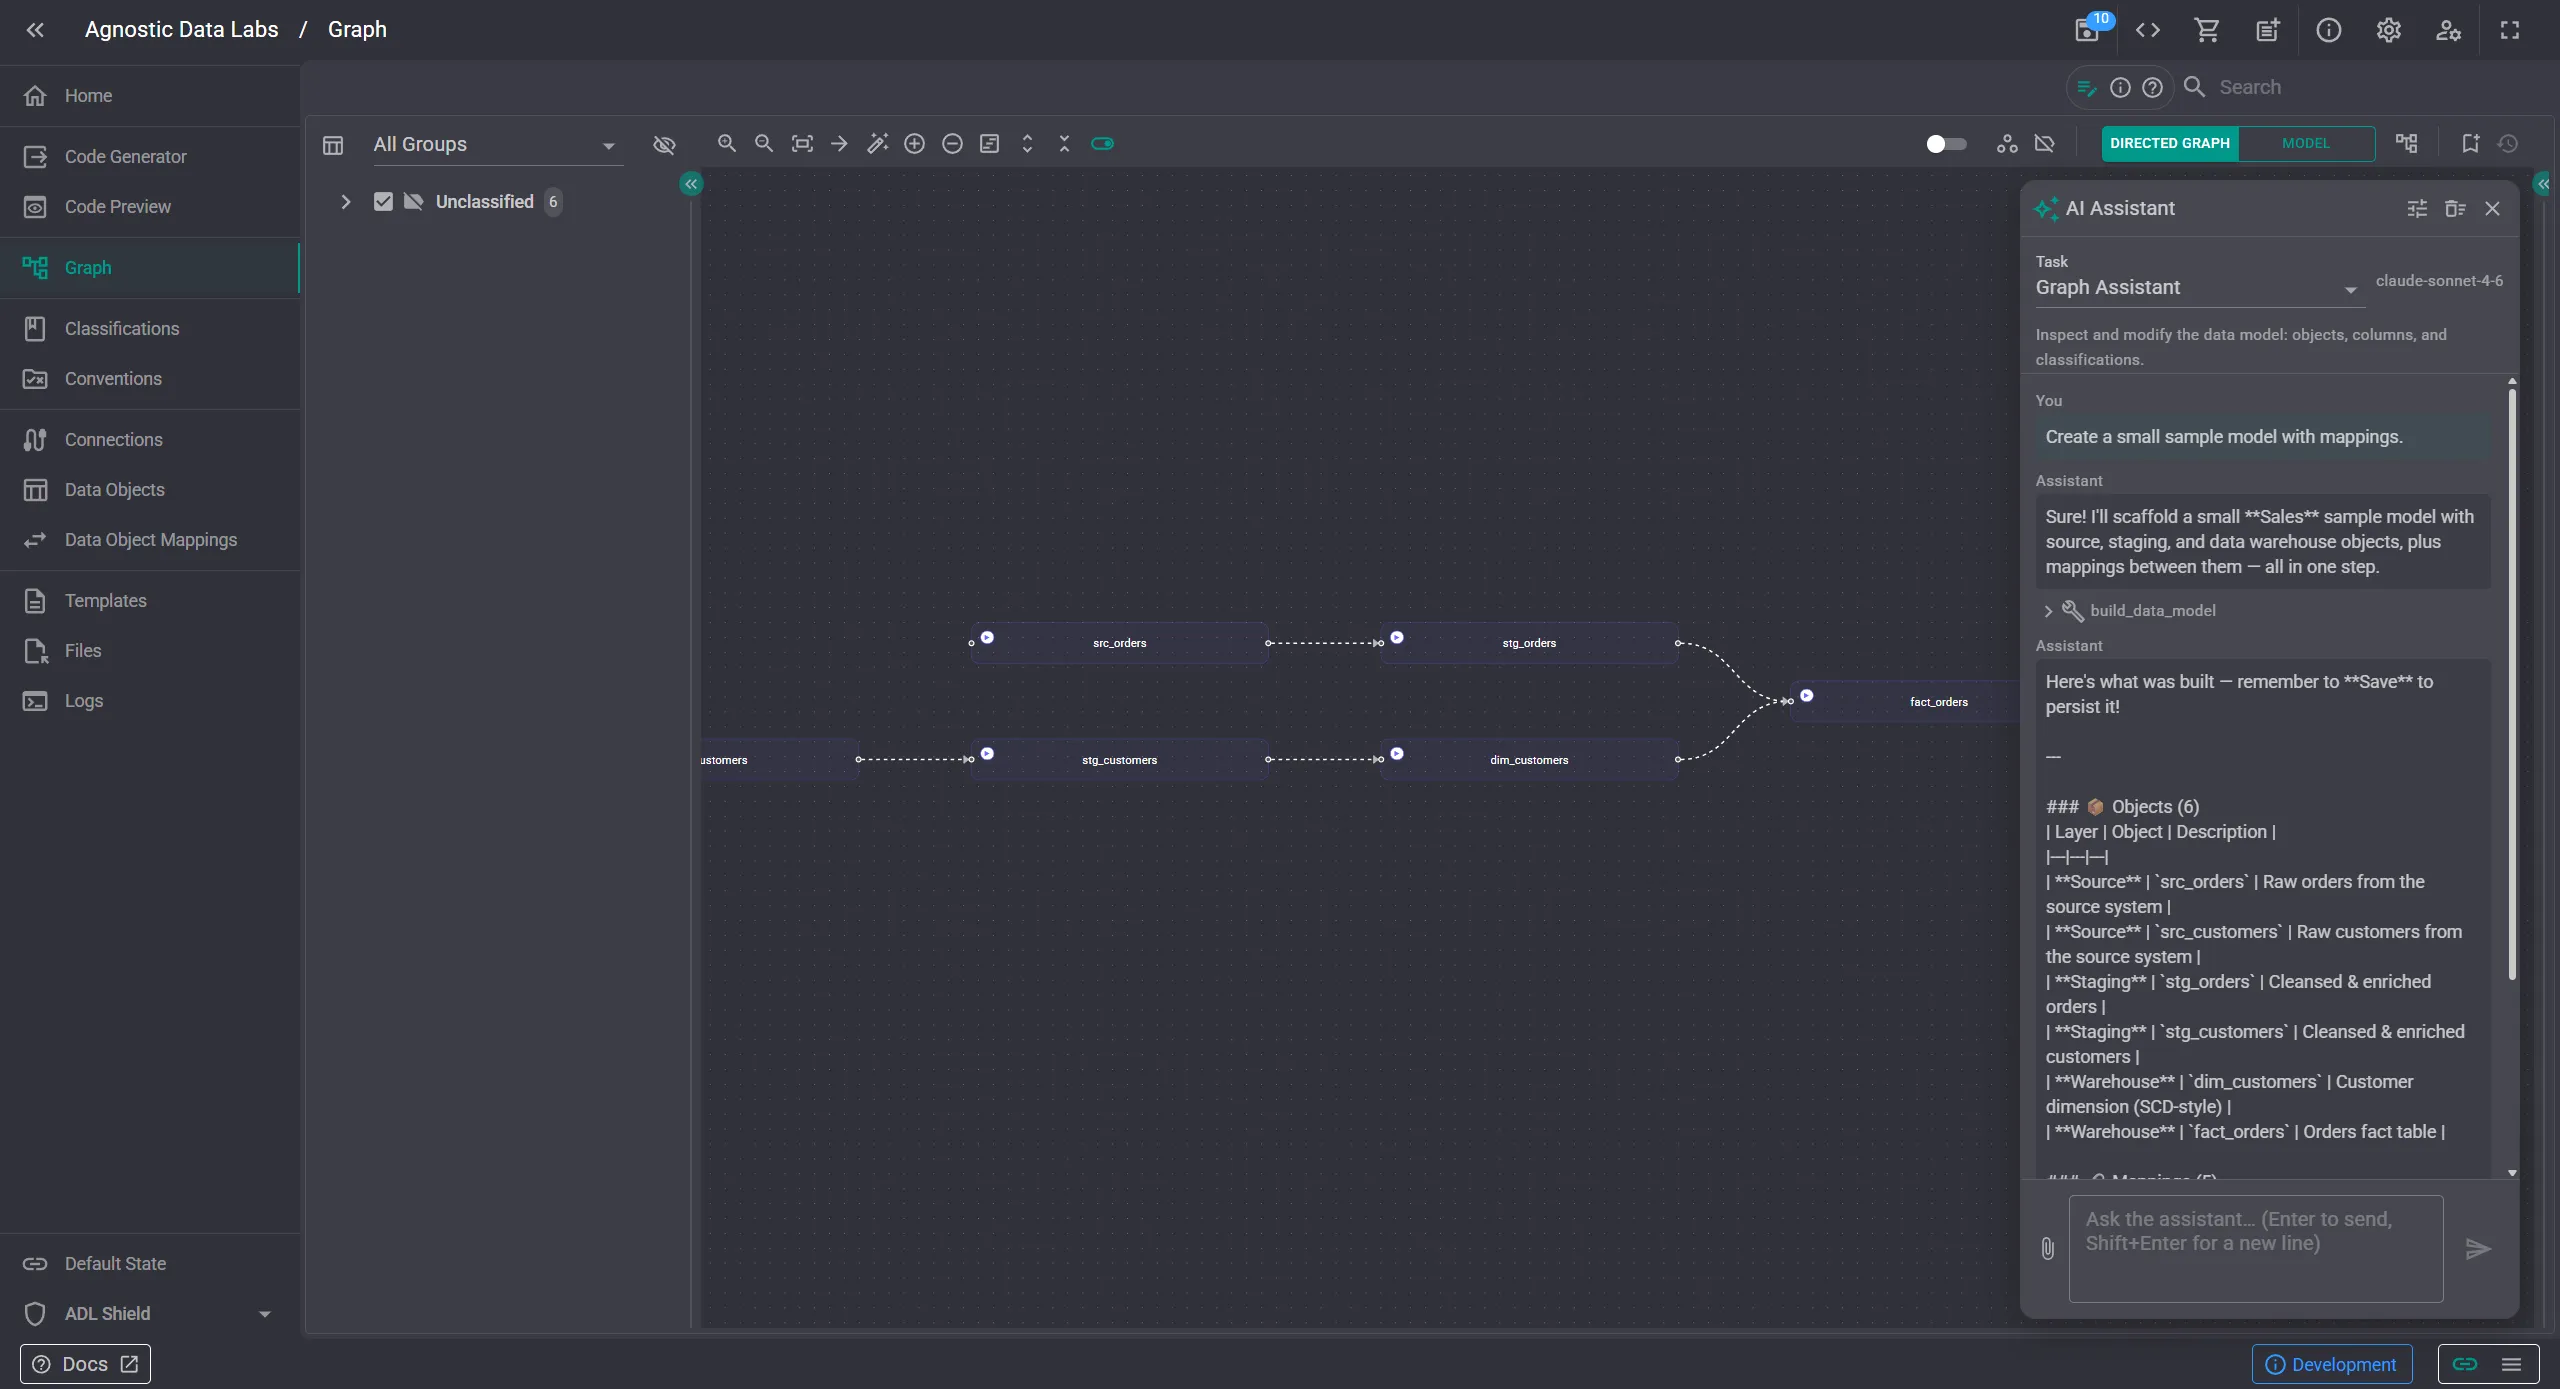Toggle the crossed-eye hide groups icon
This screenshot has height=1389, width=2560.
pos(664,145)
